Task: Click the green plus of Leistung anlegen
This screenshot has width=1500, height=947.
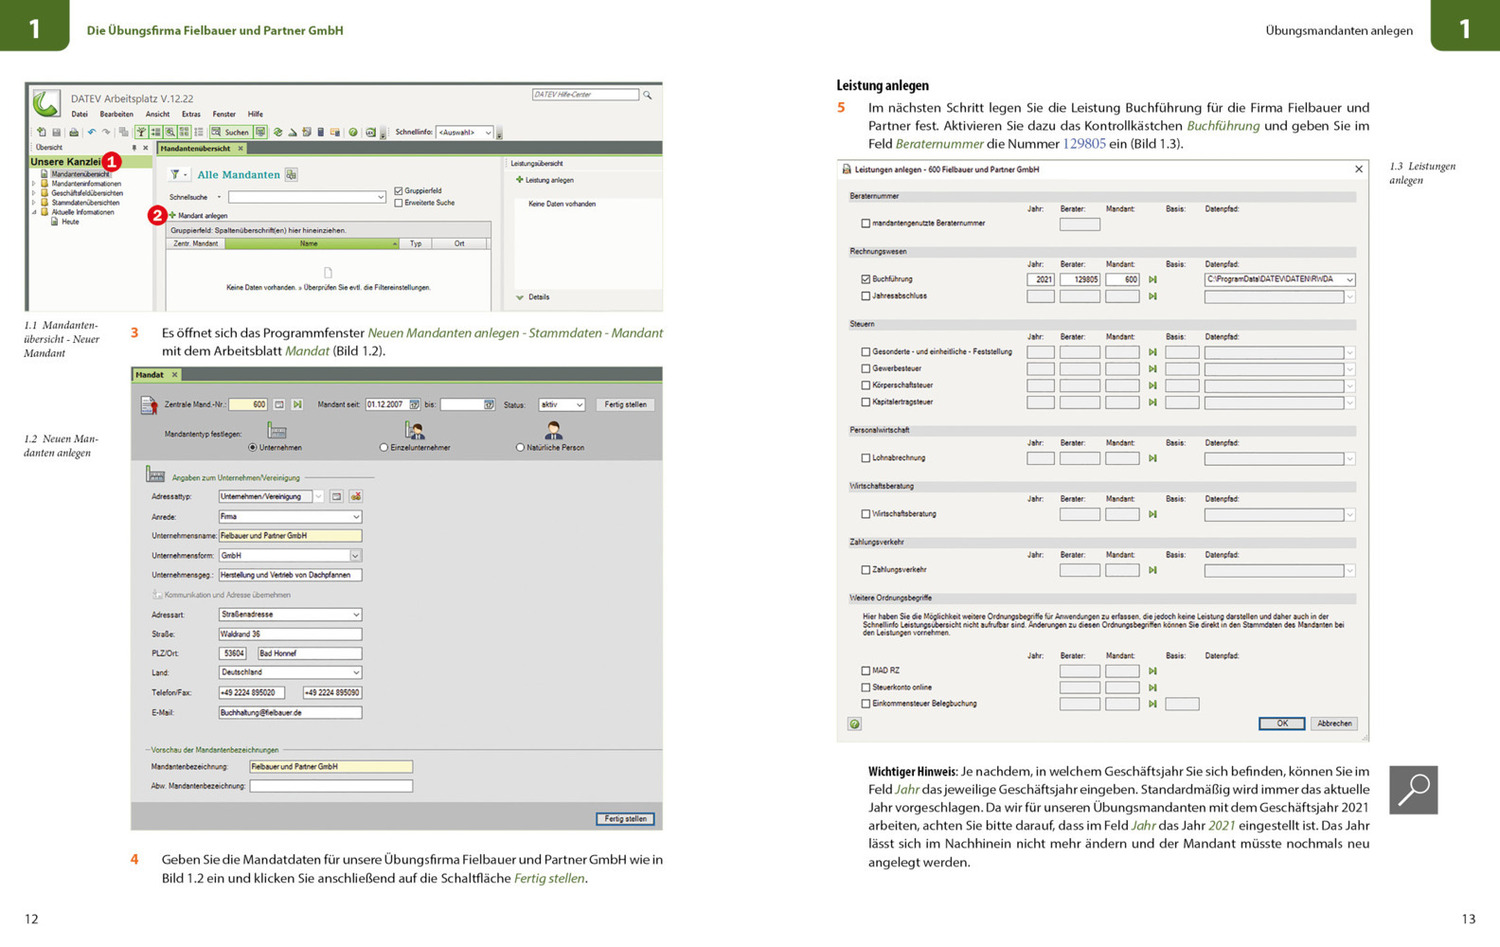Action: tap(519, 180)
